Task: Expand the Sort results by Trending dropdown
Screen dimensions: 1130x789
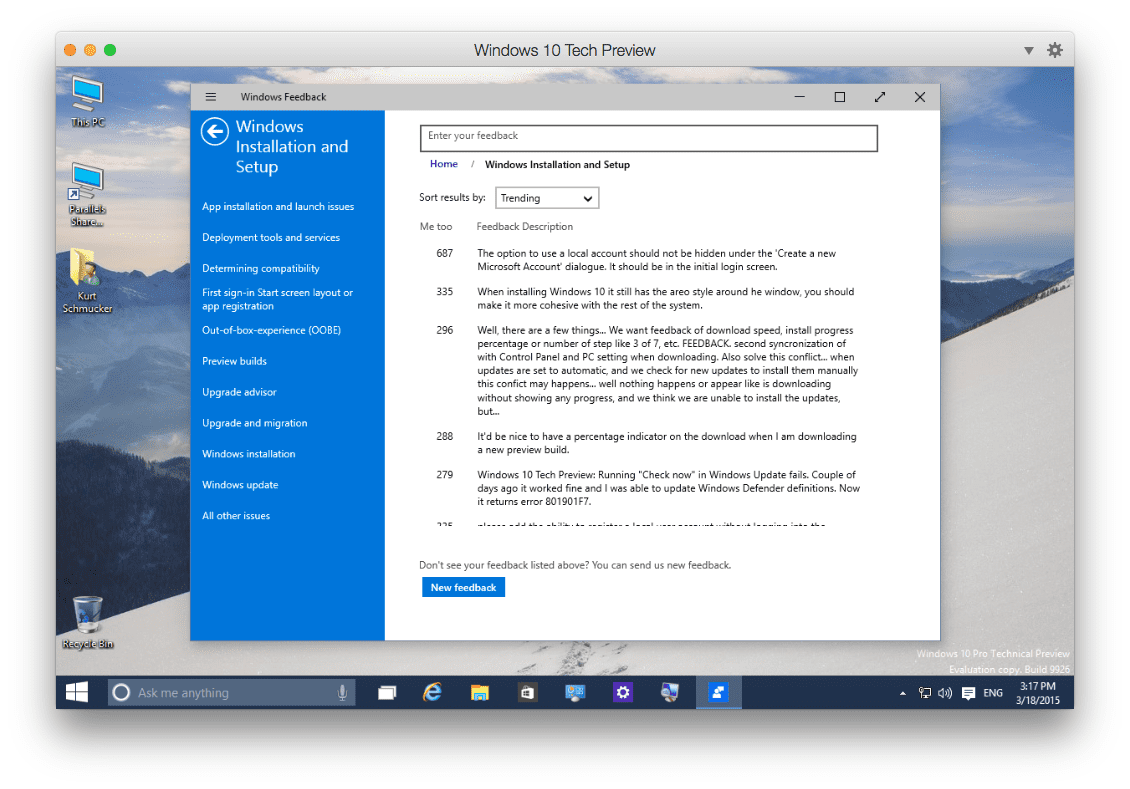Action: click(x=547, y=198)
